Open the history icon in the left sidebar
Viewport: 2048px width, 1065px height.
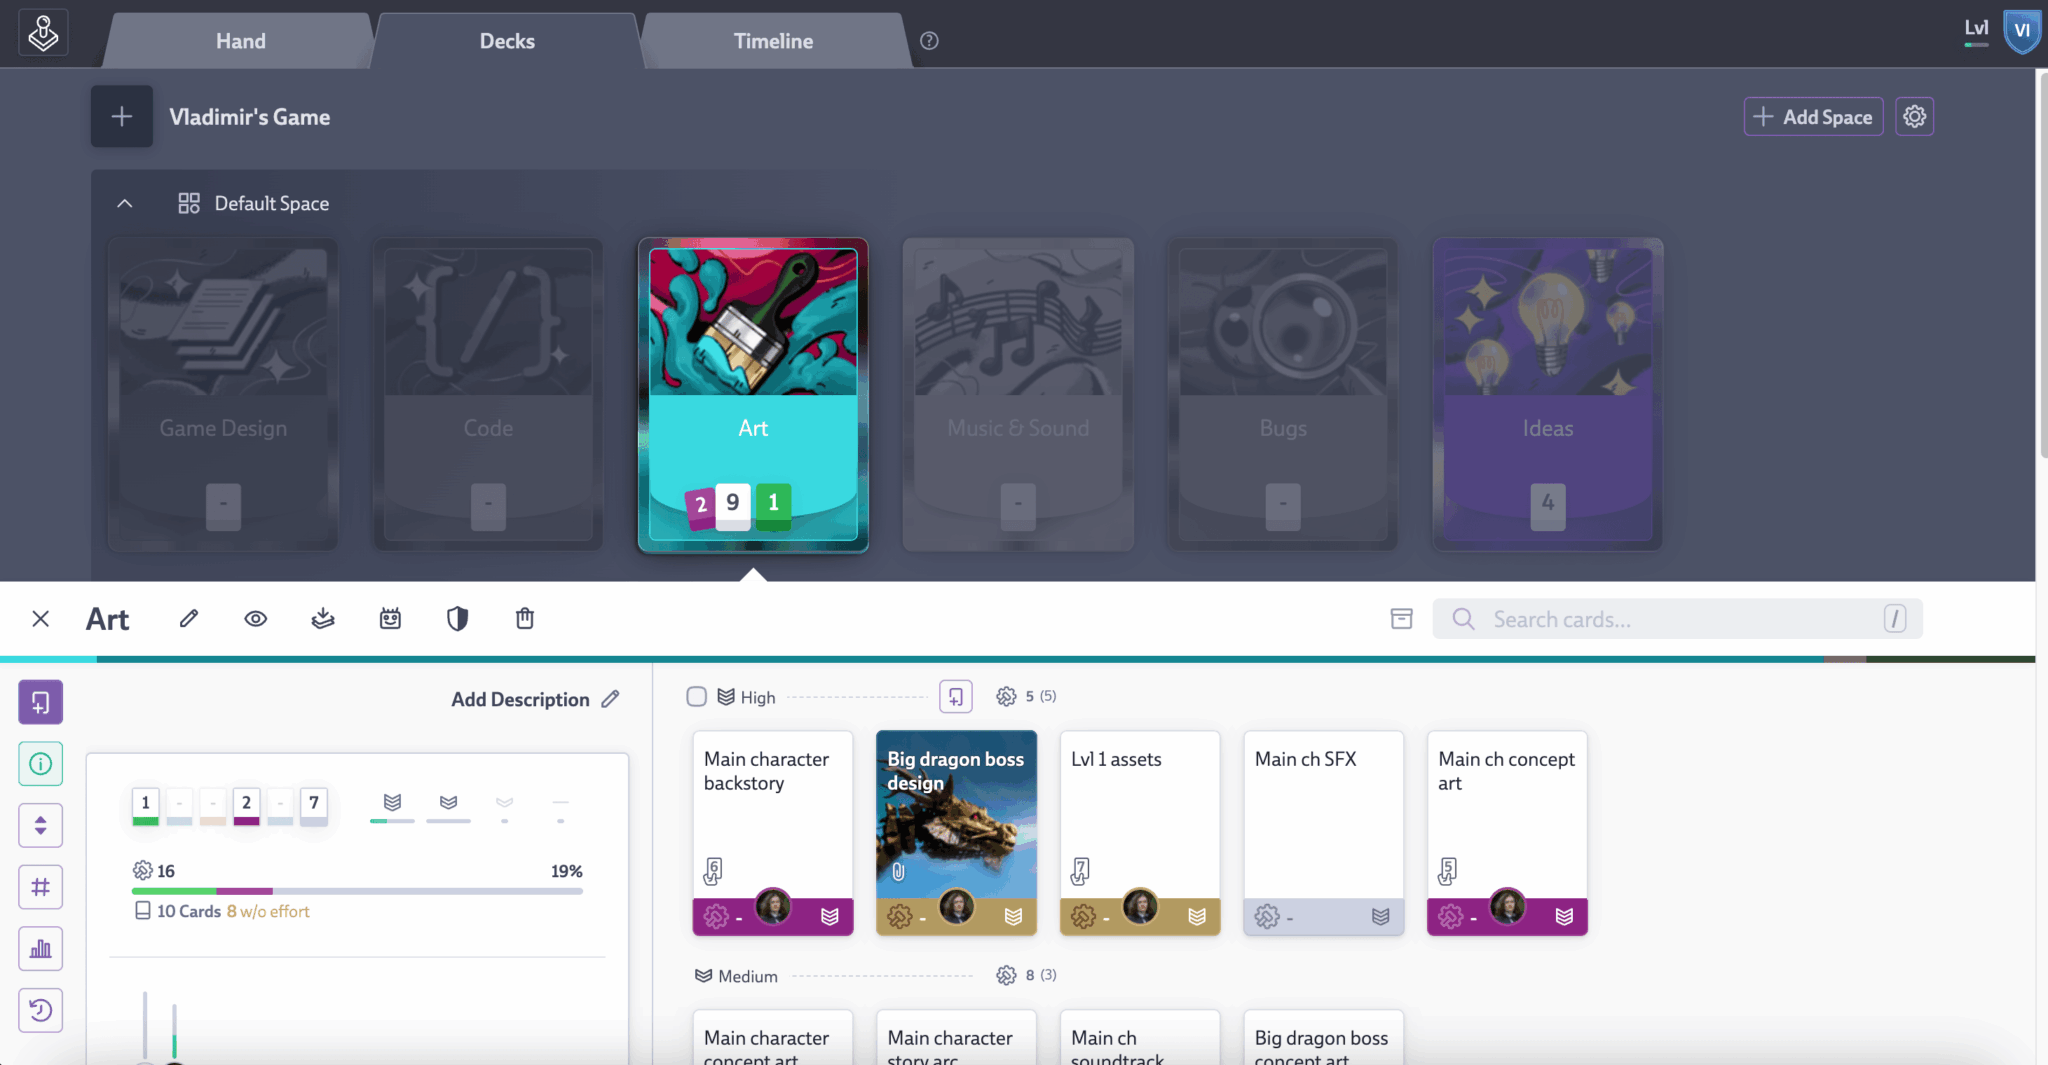41,1010
